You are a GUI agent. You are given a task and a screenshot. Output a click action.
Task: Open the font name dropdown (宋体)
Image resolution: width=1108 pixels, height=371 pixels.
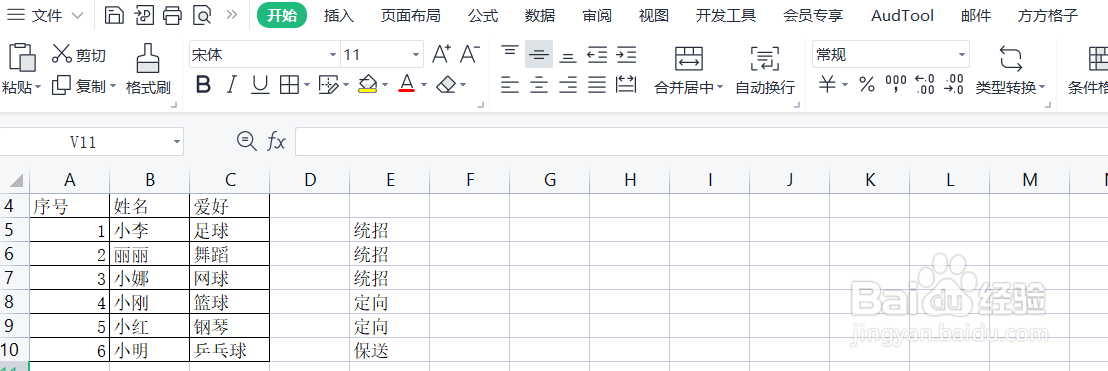(333, 54)
